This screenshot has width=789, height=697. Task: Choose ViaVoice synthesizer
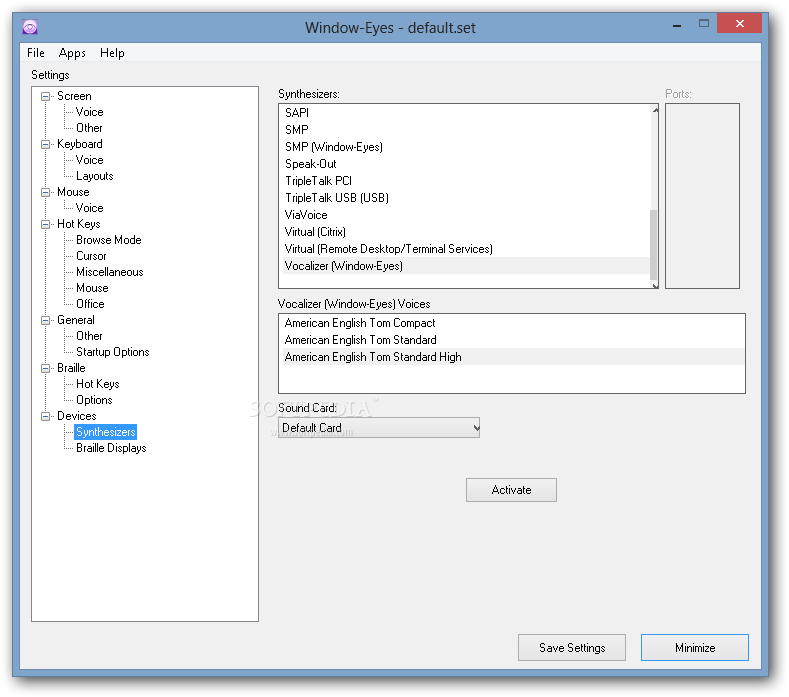[465, 215]
